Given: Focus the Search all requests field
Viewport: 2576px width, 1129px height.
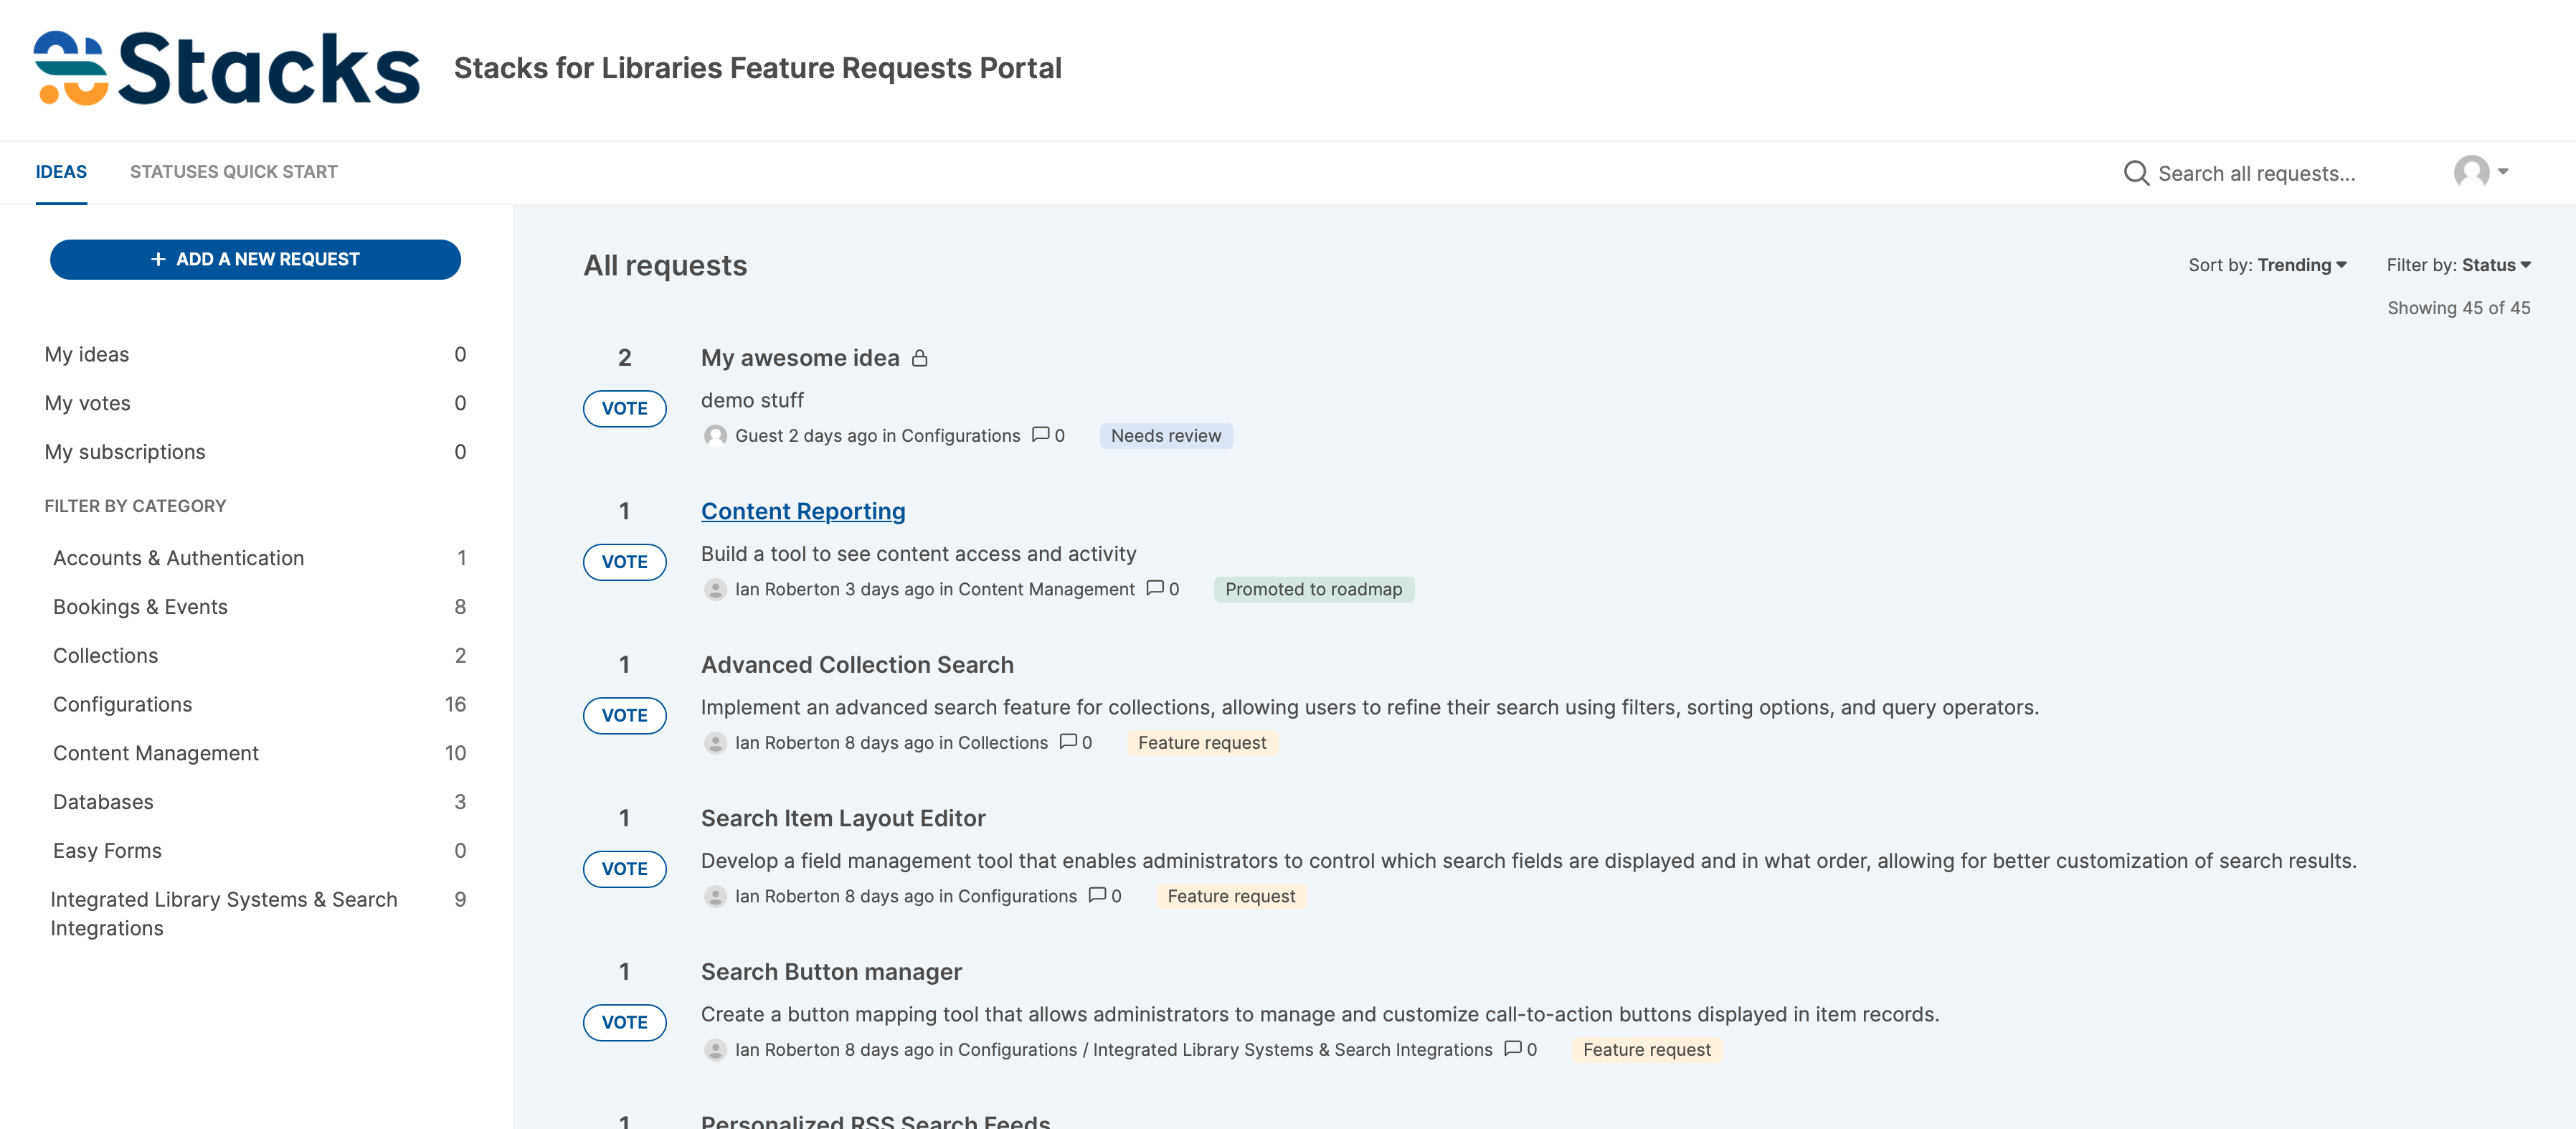Looking at the screenshot, I should [x=2256, y=174].
